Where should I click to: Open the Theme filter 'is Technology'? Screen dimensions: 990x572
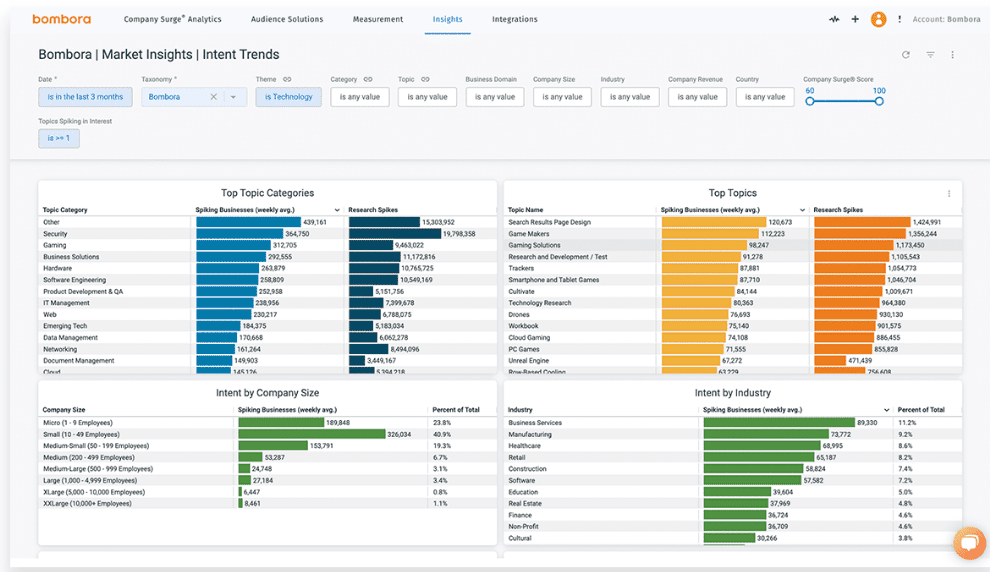pos(289,97)
